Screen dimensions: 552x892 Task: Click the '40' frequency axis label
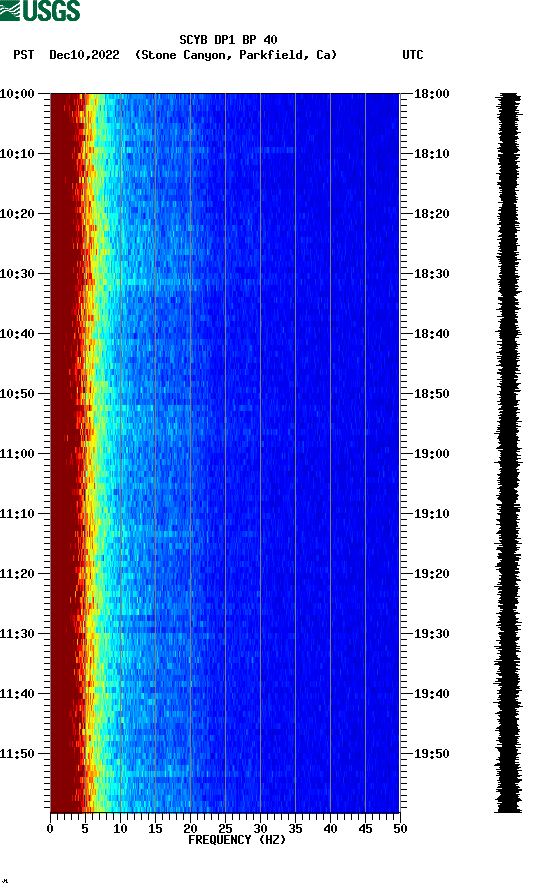[x=330, y=829]
